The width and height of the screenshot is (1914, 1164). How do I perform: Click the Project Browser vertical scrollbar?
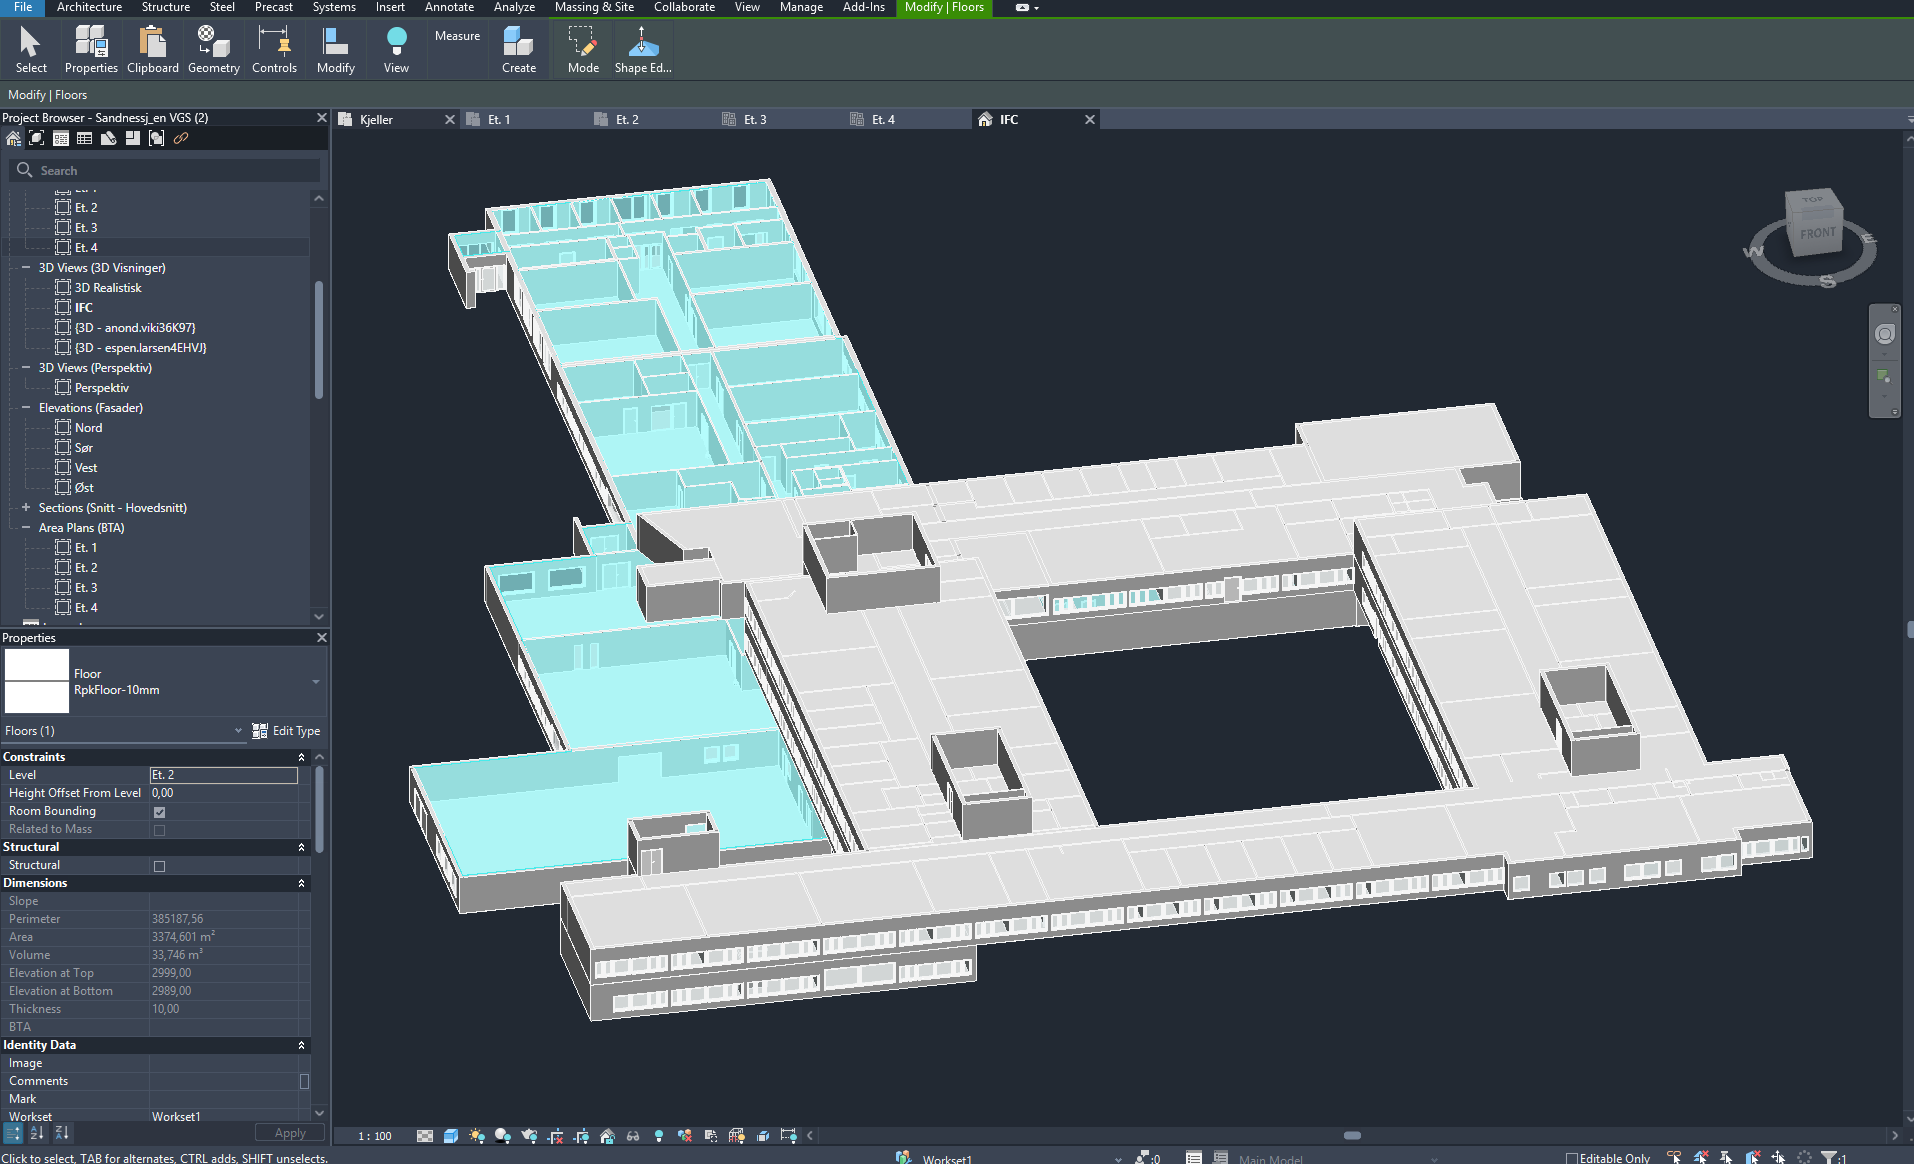click(x=319, y=340)
